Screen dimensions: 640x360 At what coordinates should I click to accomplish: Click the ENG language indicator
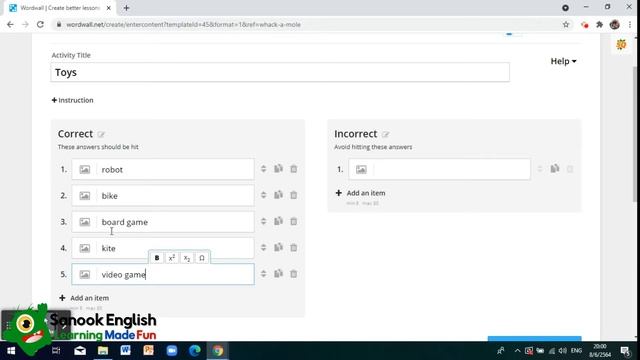click(576, 351)
